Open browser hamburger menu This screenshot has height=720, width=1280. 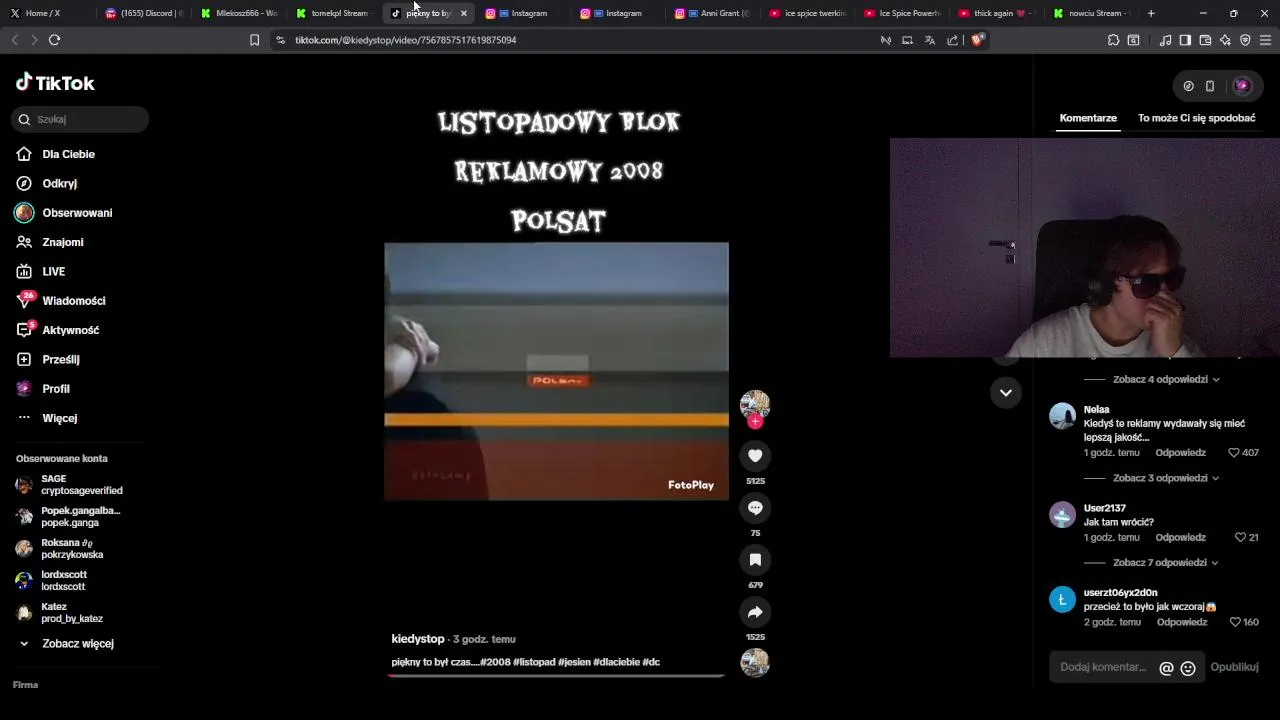(x=1266, y=40)
